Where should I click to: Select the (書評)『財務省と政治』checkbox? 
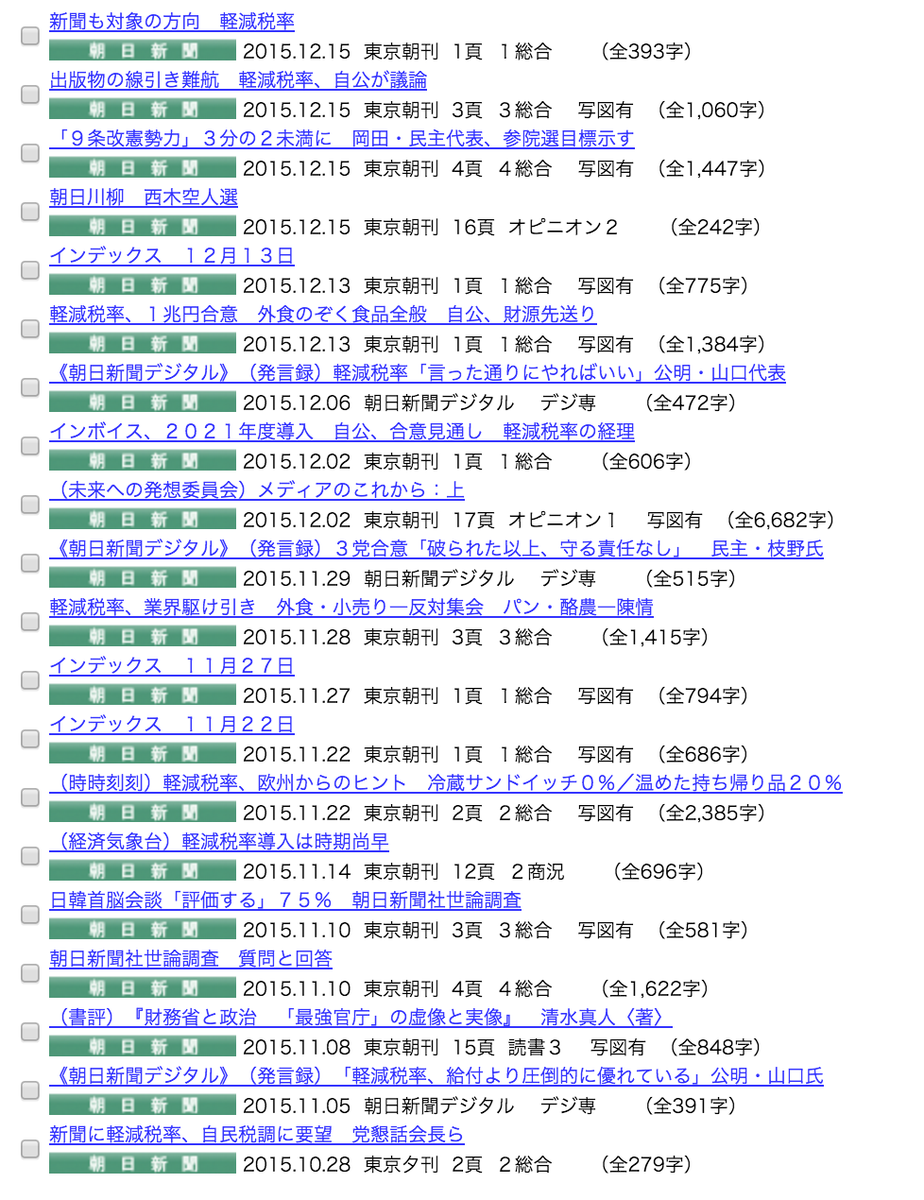pos(30,1031)
